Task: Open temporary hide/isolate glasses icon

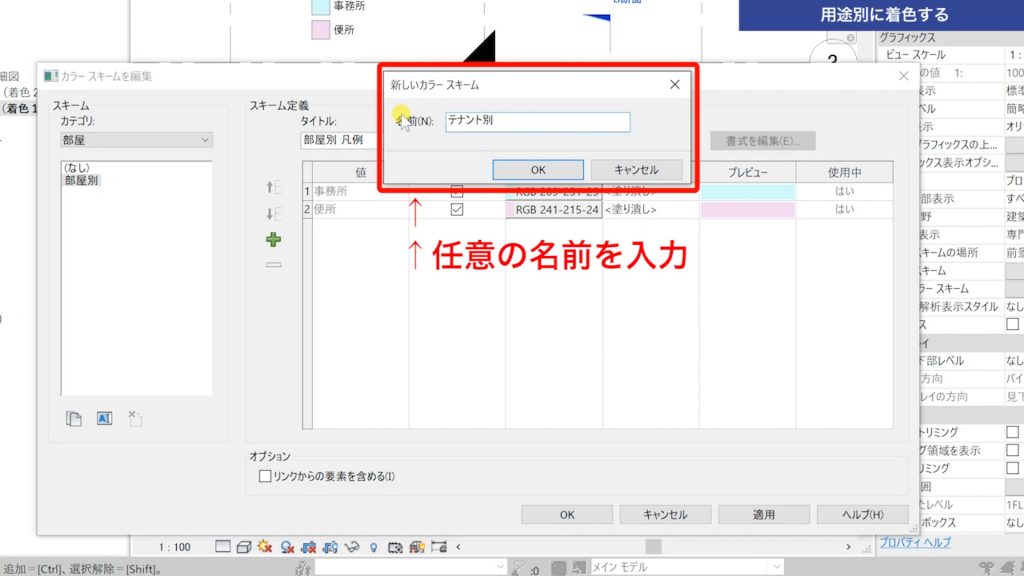Action: 352,547
